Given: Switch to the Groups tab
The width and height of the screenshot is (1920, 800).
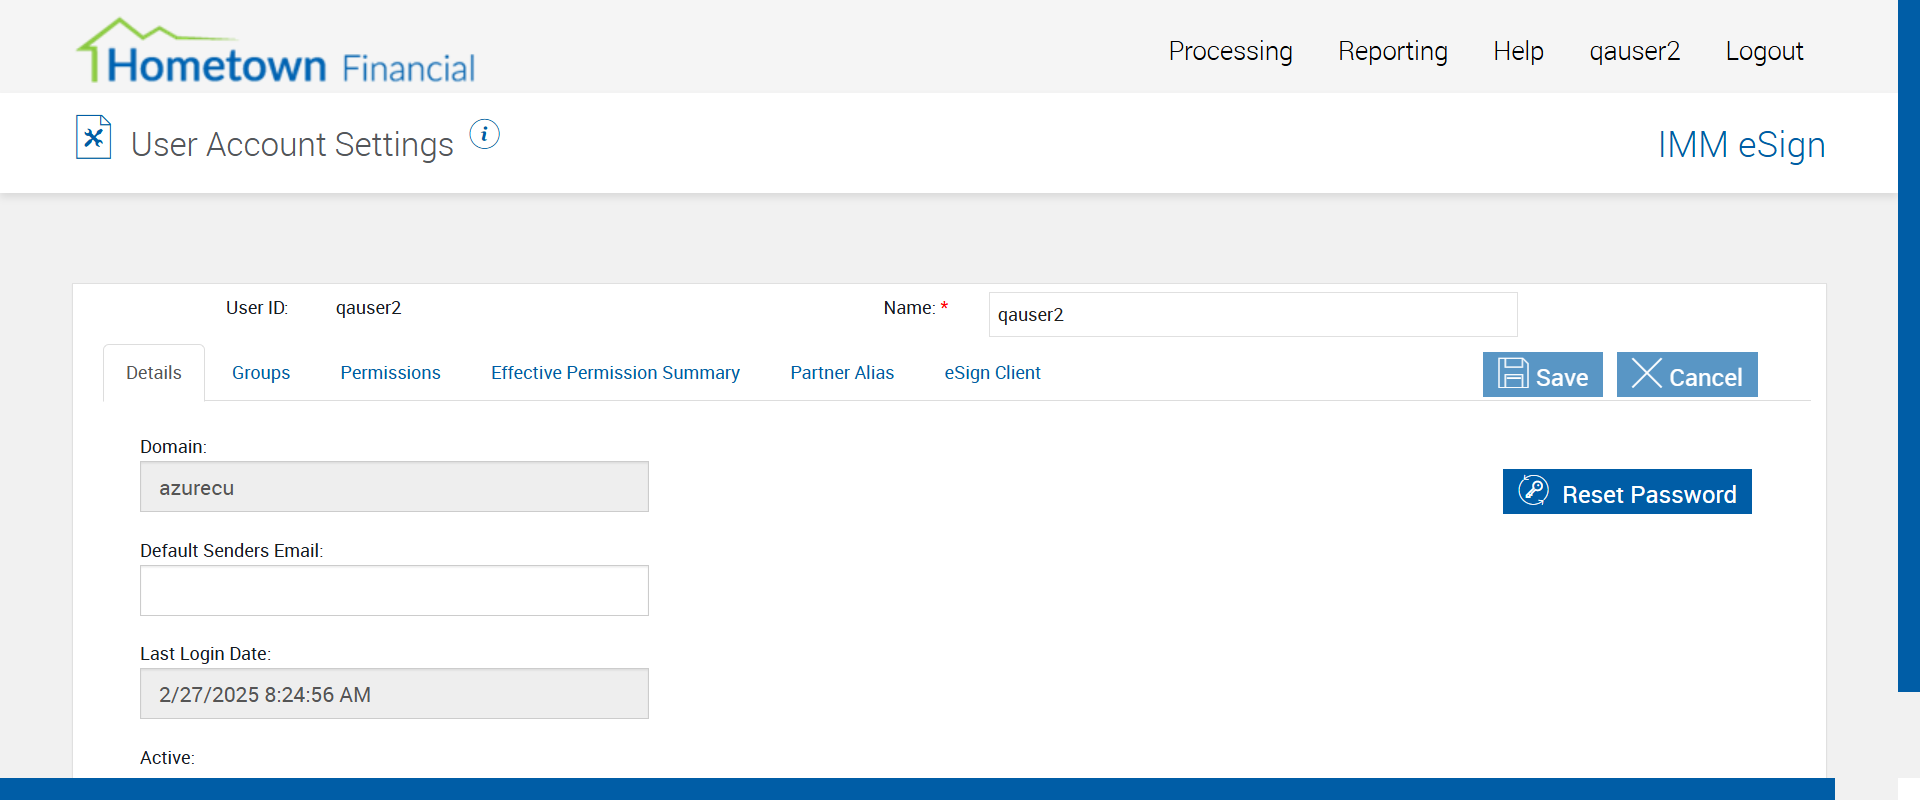Looking at the screenshot, I should 261,373.
